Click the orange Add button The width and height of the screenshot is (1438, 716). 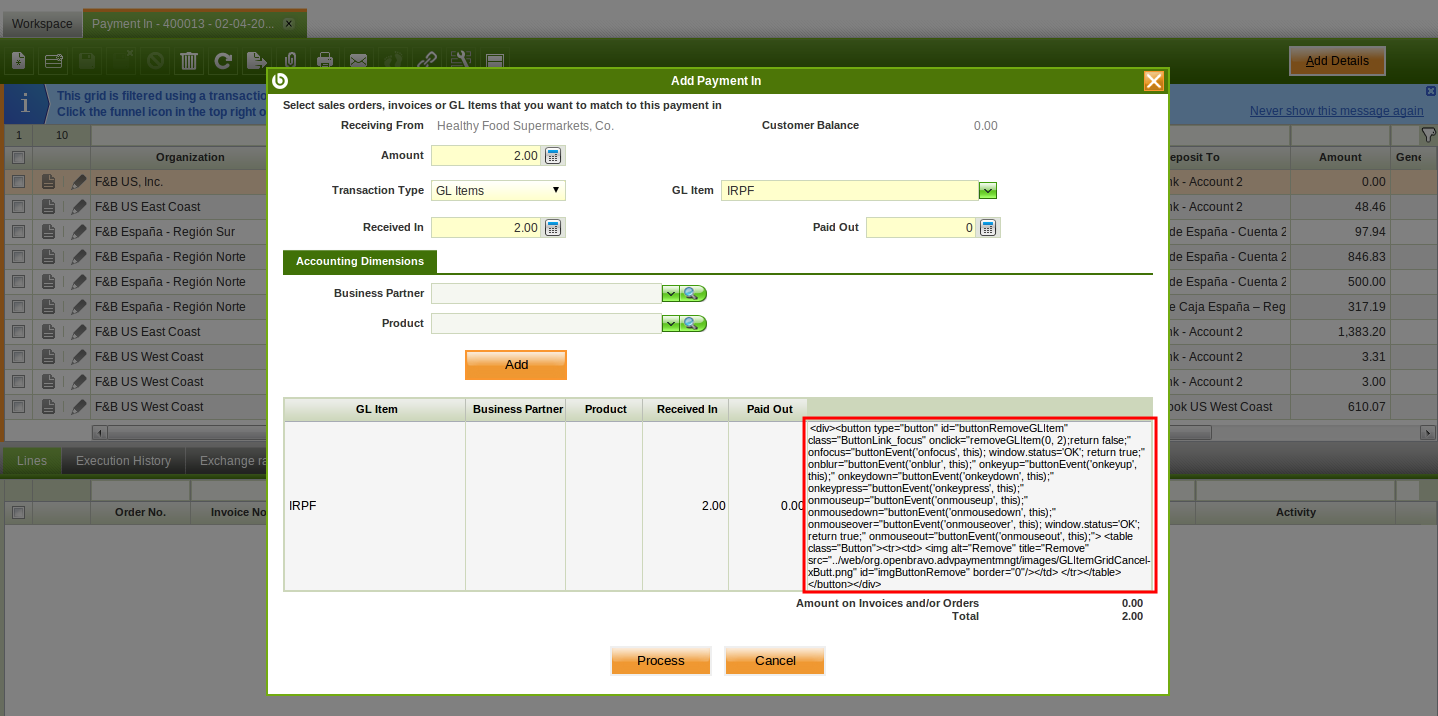(516, 365)
